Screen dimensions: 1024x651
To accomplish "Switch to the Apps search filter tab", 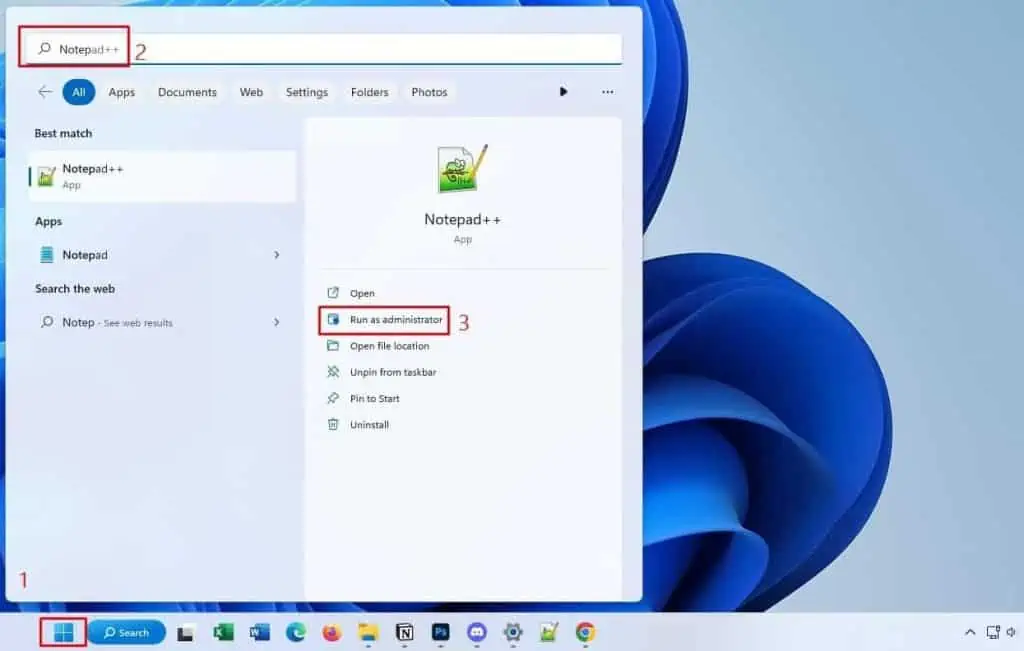I will click(x=121, y=91).
